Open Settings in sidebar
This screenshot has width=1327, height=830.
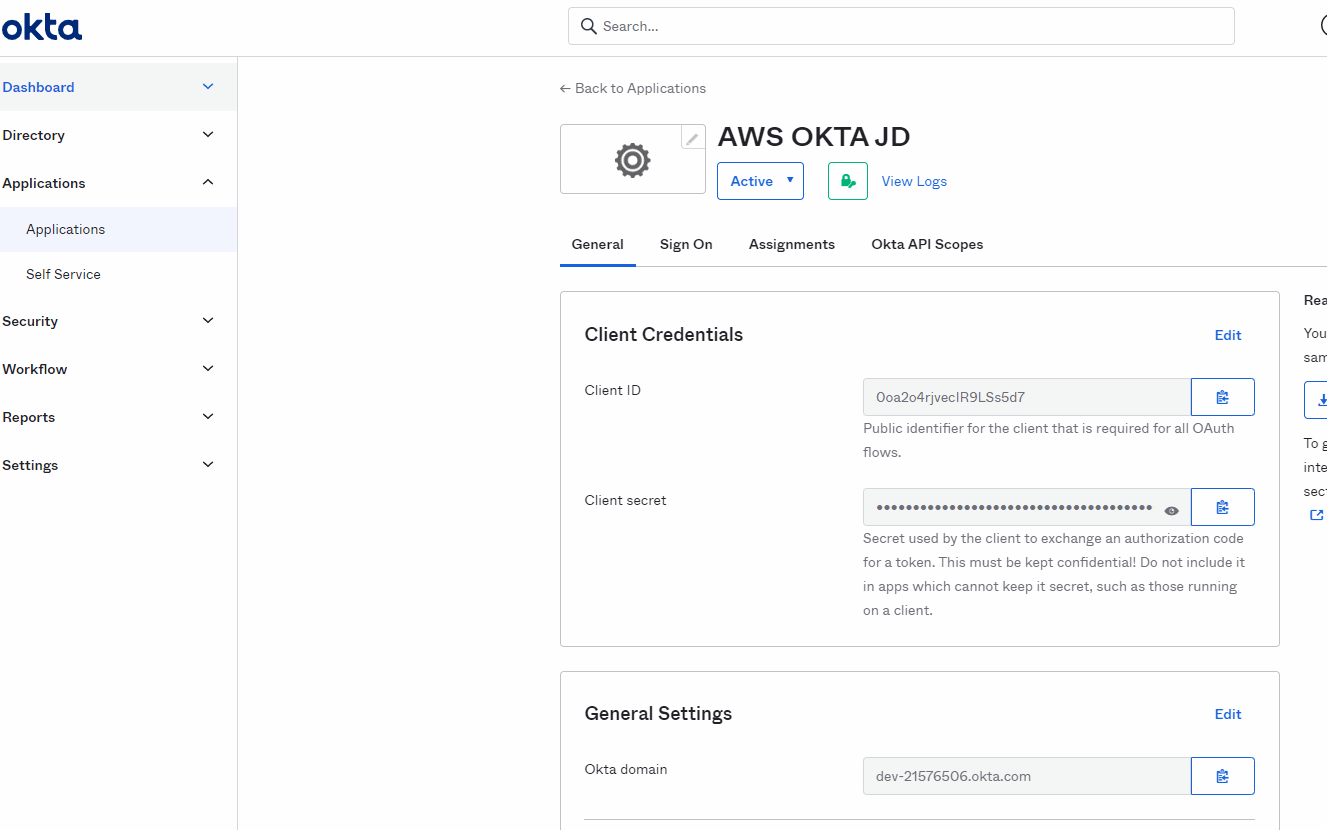(30, 465)
